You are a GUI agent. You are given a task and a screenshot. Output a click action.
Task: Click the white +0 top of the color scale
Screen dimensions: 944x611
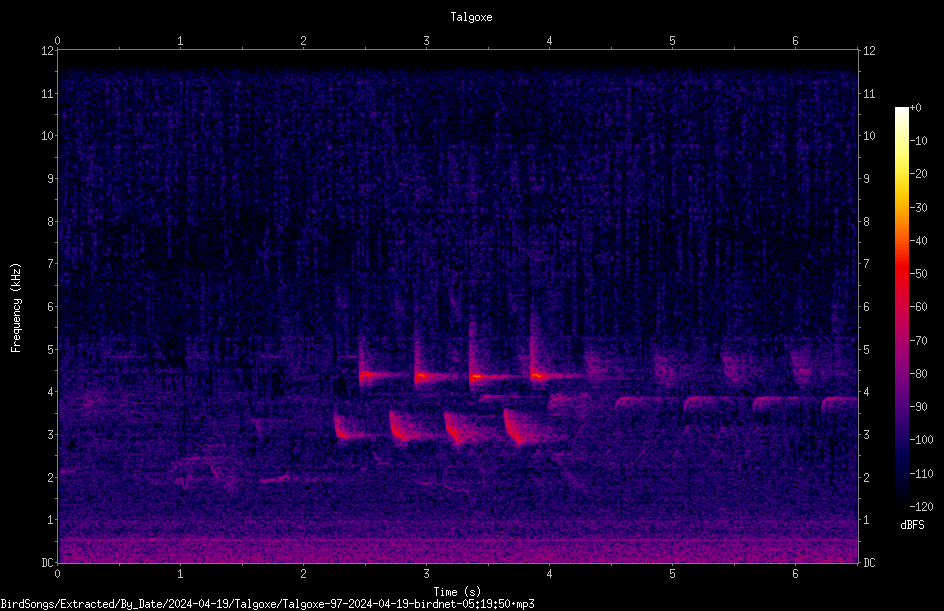tap(901, 110)
